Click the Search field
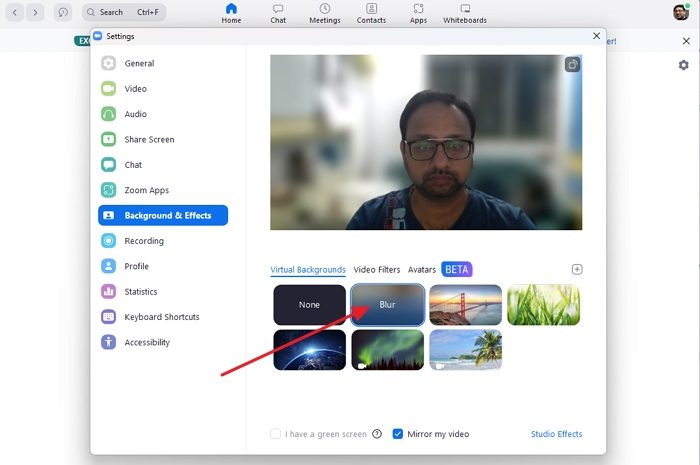This screenshot has height=465, width=700. [x=124, y=12]
